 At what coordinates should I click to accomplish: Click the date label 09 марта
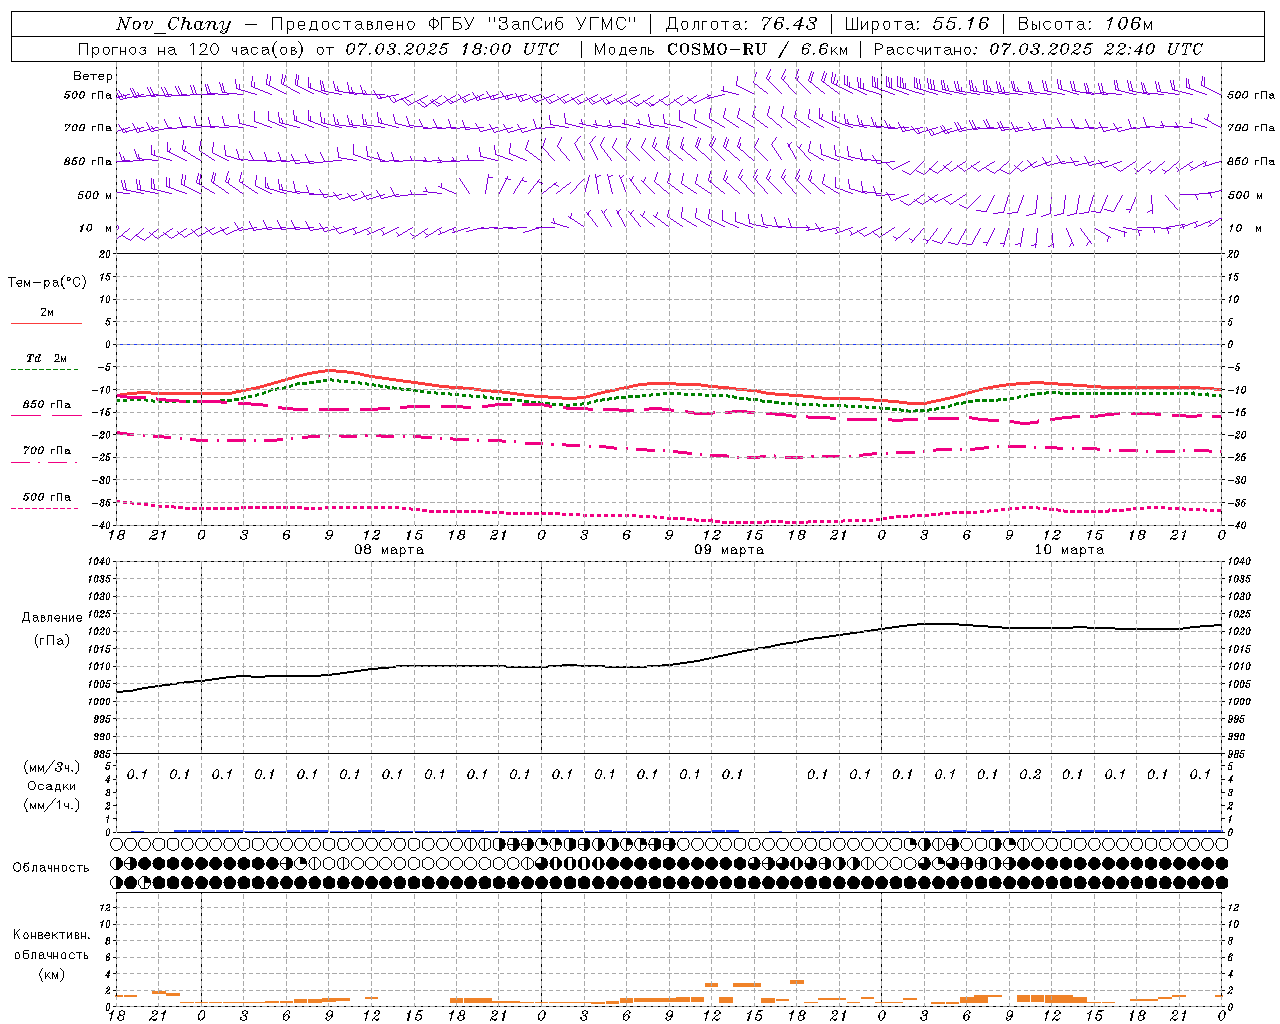[729, 550]
